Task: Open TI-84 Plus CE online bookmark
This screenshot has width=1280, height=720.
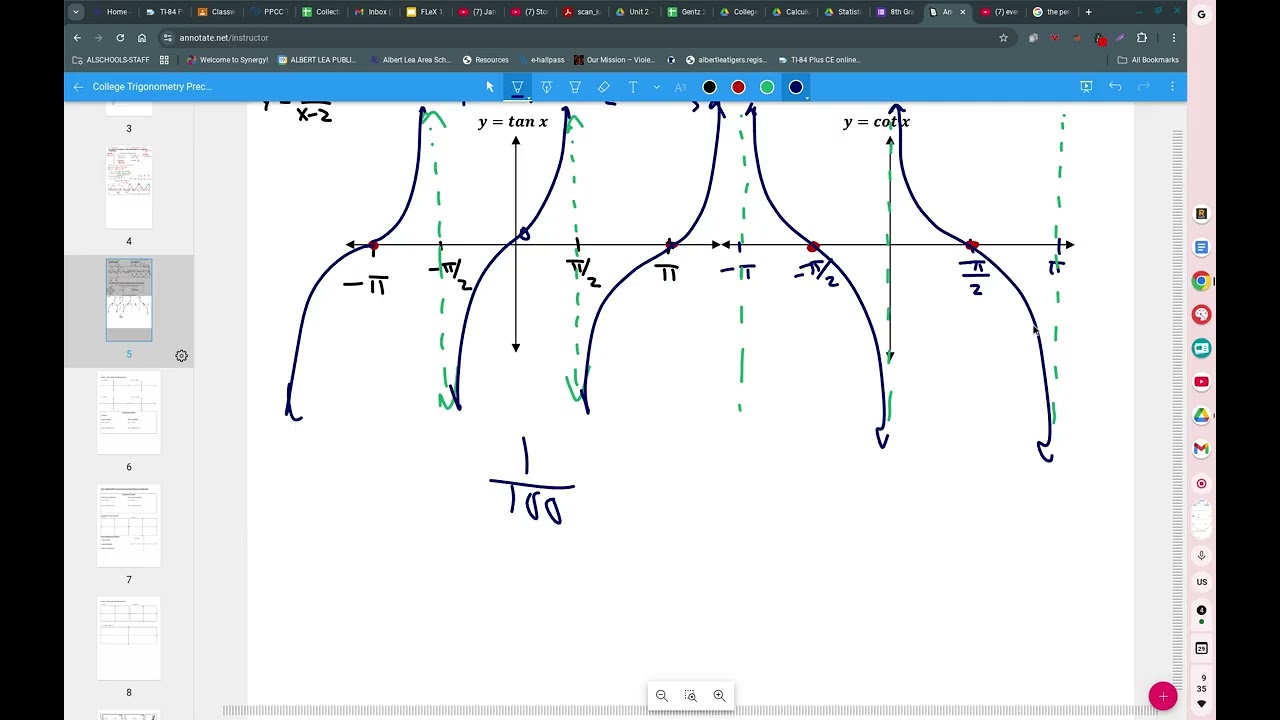Action: click(x=818, y=60)
